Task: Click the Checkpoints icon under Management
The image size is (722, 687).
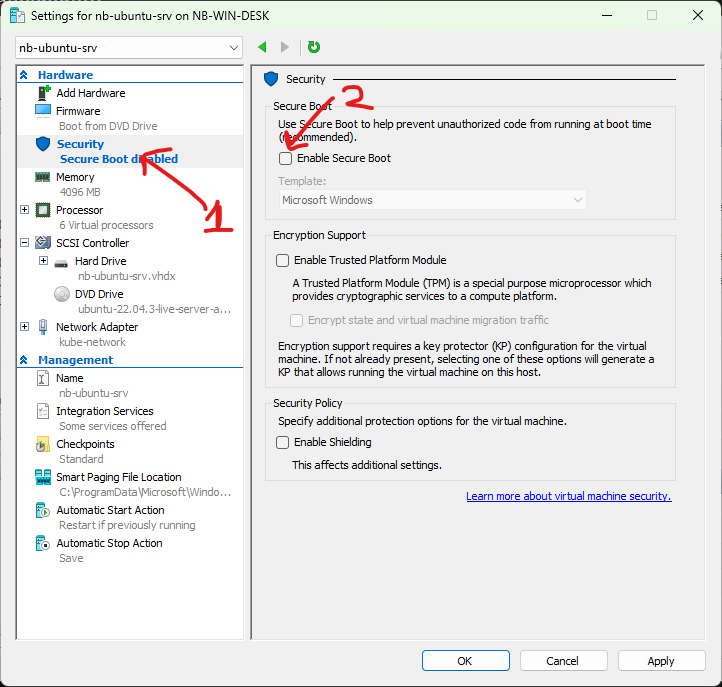Action: coord(43,444)
